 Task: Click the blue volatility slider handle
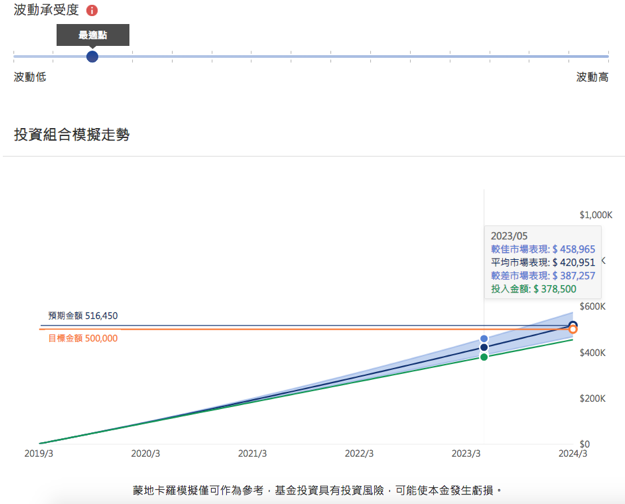click(x=92, y=56)
